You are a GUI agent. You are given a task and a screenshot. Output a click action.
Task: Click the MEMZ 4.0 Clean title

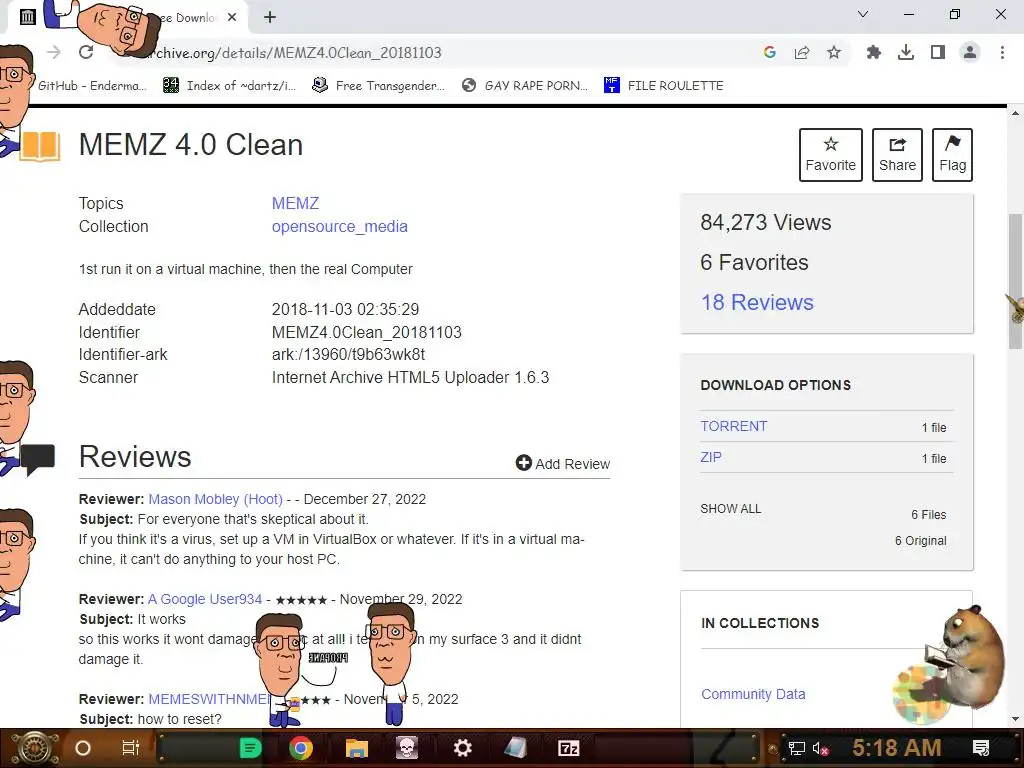191,144
